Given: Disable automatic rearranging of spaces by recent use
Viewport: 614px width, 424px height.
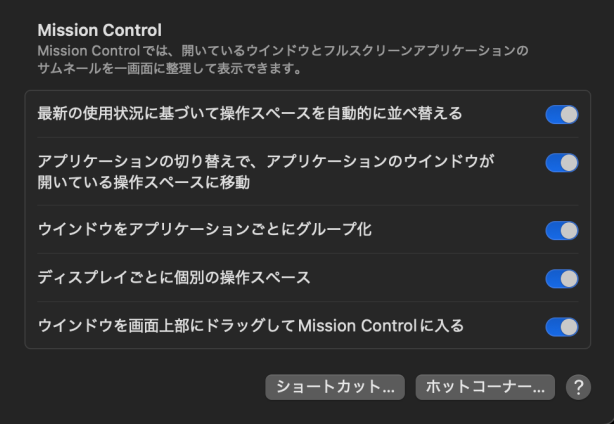Looking at the screenshot, I should click(562, 115).
